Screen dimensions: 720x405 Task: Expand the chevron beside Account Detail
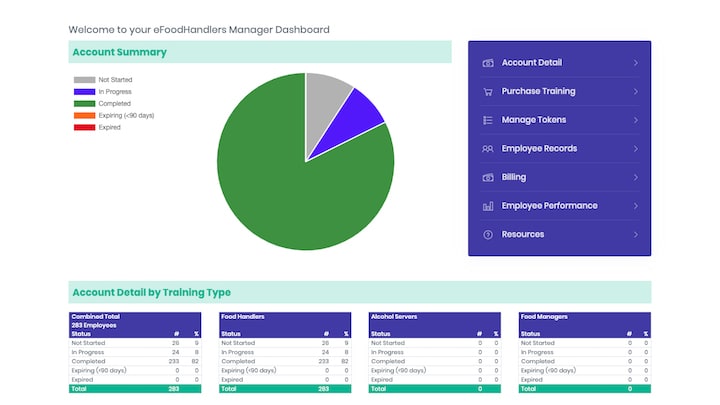point(636,63)
